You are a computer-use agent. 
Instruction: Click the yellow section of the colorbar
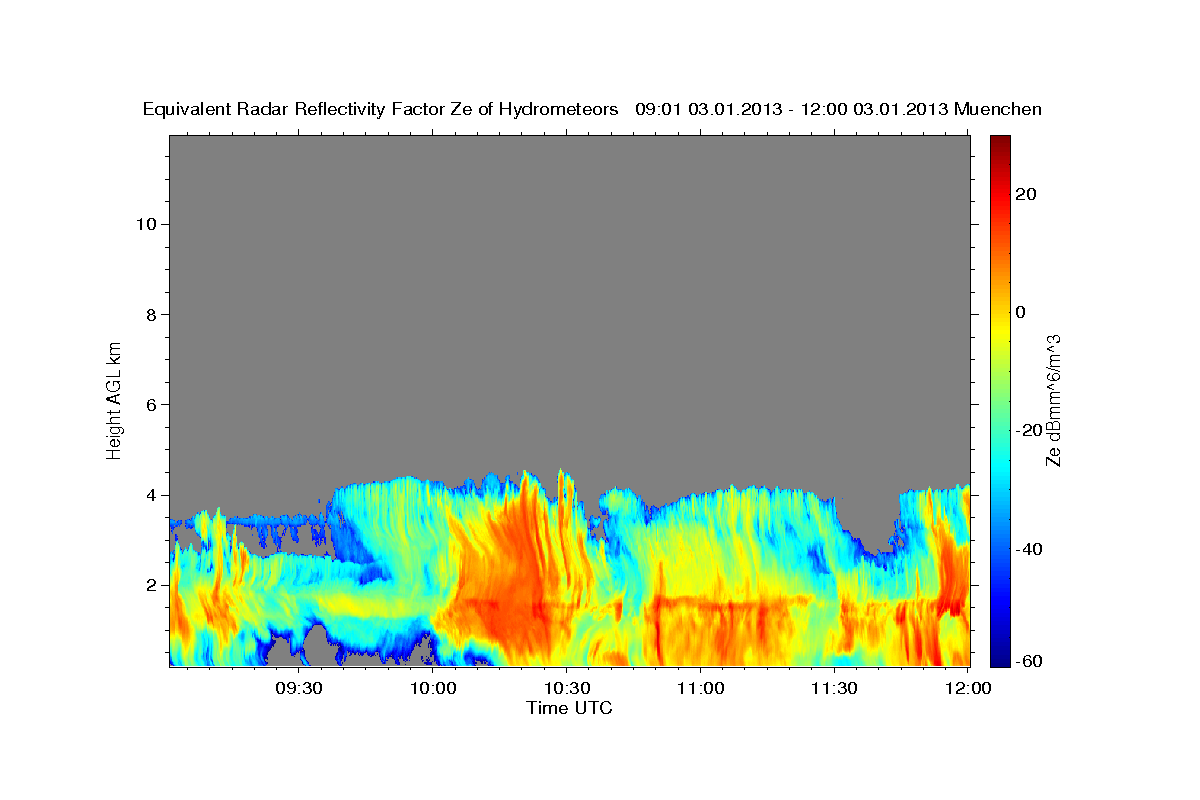1000,330
